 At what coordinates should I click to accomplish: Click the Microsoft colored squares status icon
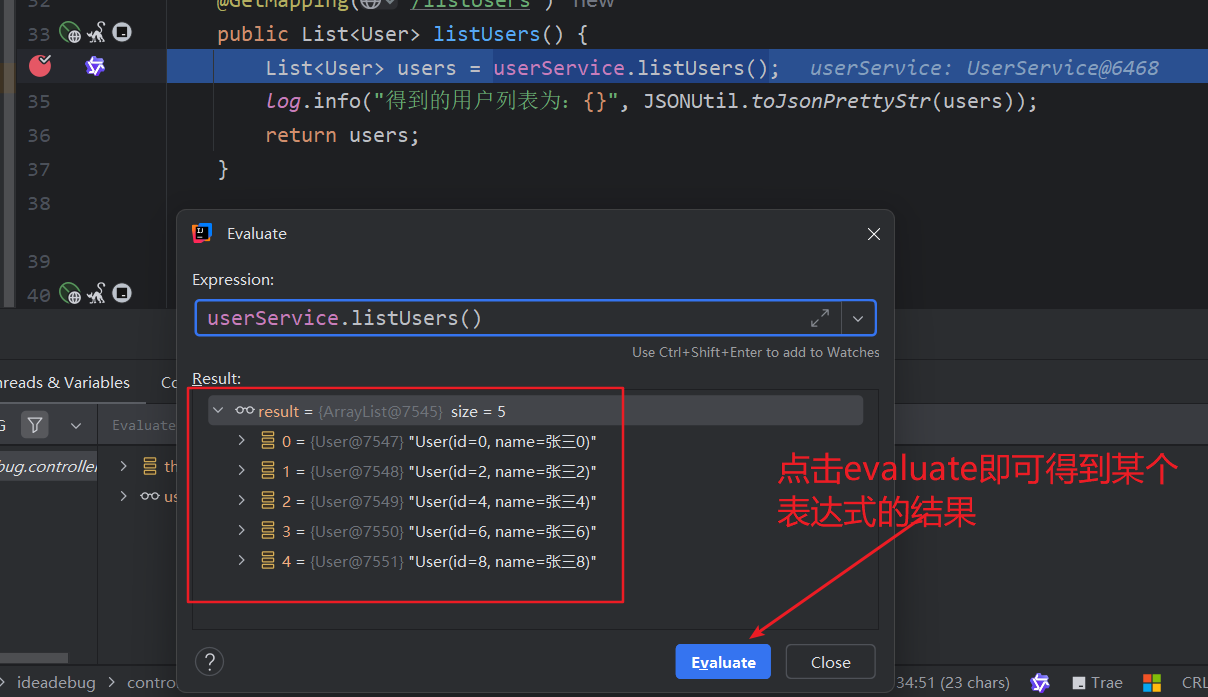tap(1152, 683)
